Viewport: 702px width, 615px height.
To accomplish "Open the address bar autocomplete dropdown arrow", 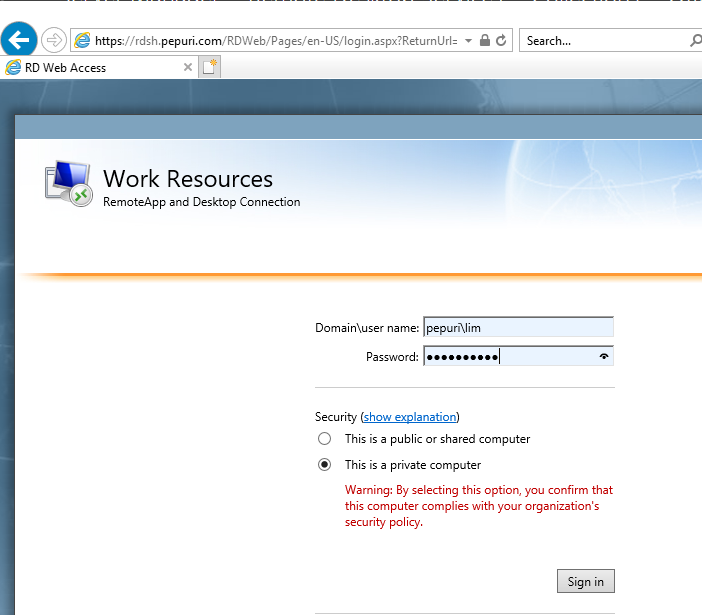I will click(468, 41).
